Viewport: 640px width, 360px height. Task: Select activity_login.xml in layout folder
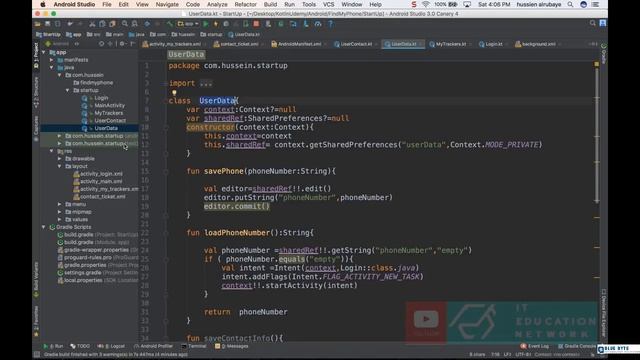(101, 174)
